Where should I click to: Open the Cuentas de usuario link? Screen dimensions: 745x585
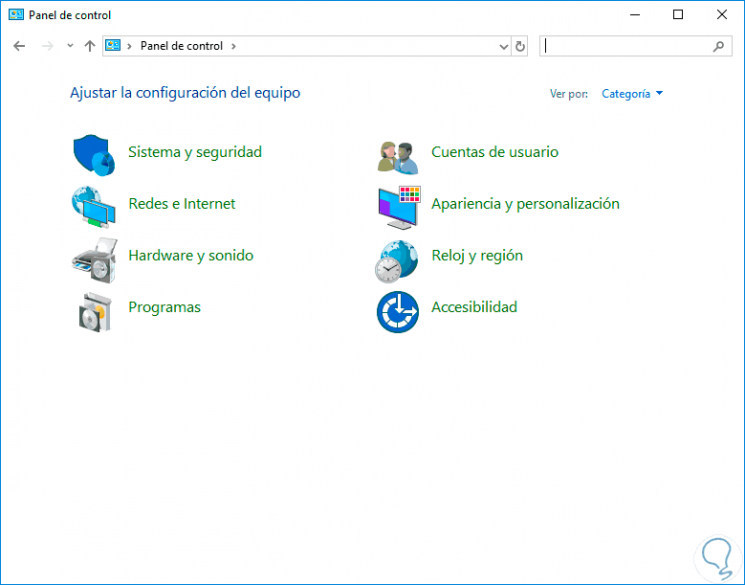[495, 152]
